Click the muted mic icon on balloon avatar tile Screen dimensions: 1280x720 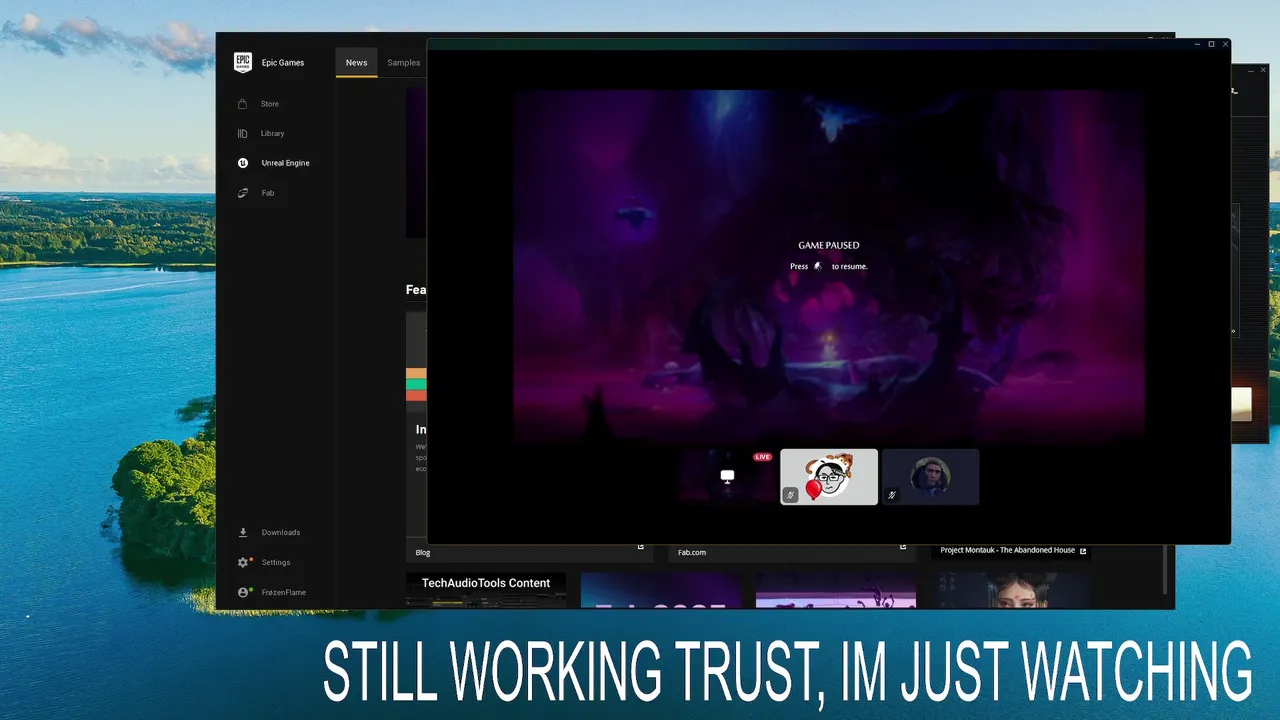pyautogui.click(x=790, y=494)
